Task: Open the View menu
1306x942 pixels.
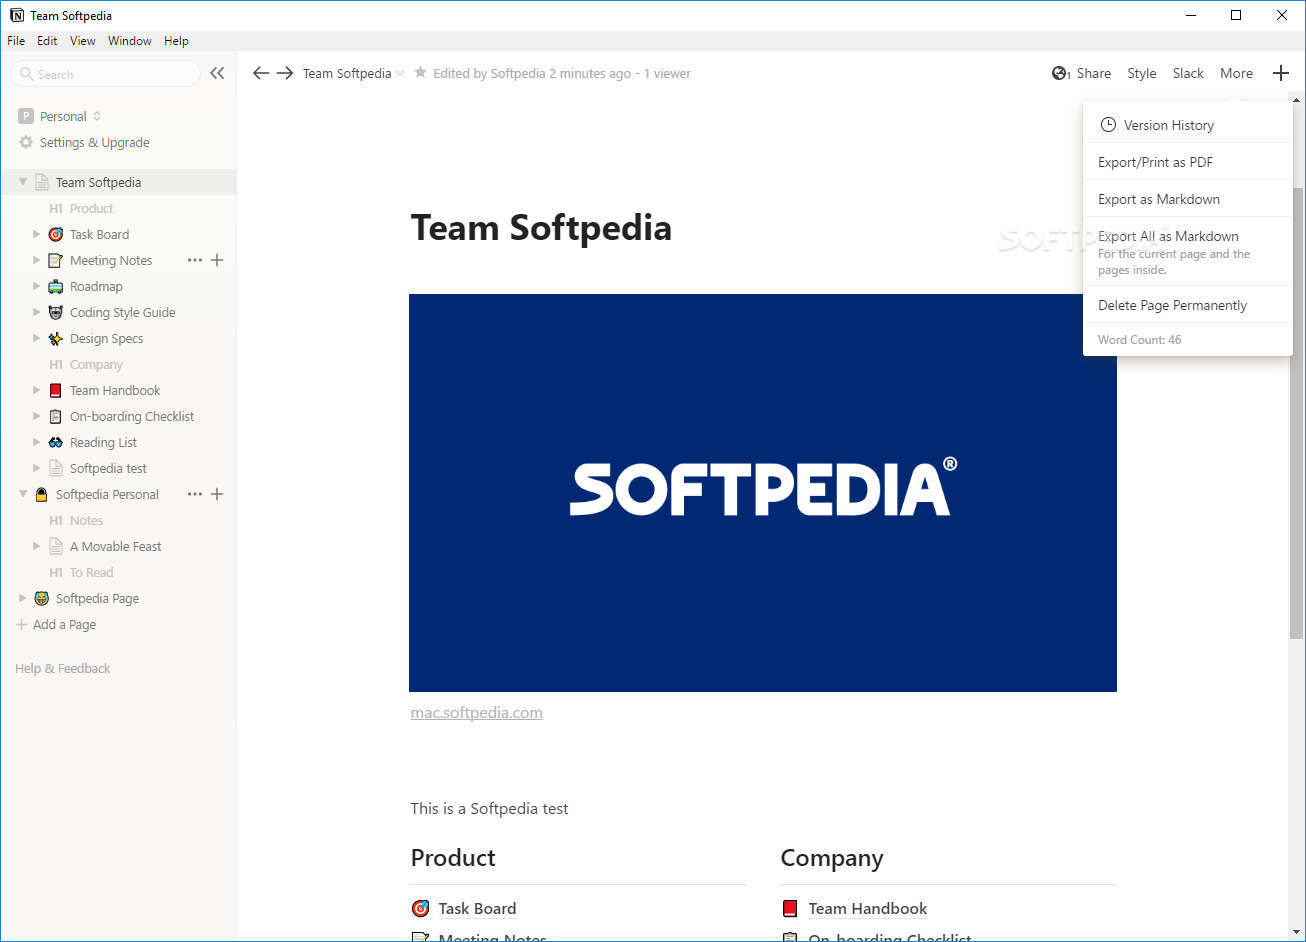Action: (x=83, y=41)
